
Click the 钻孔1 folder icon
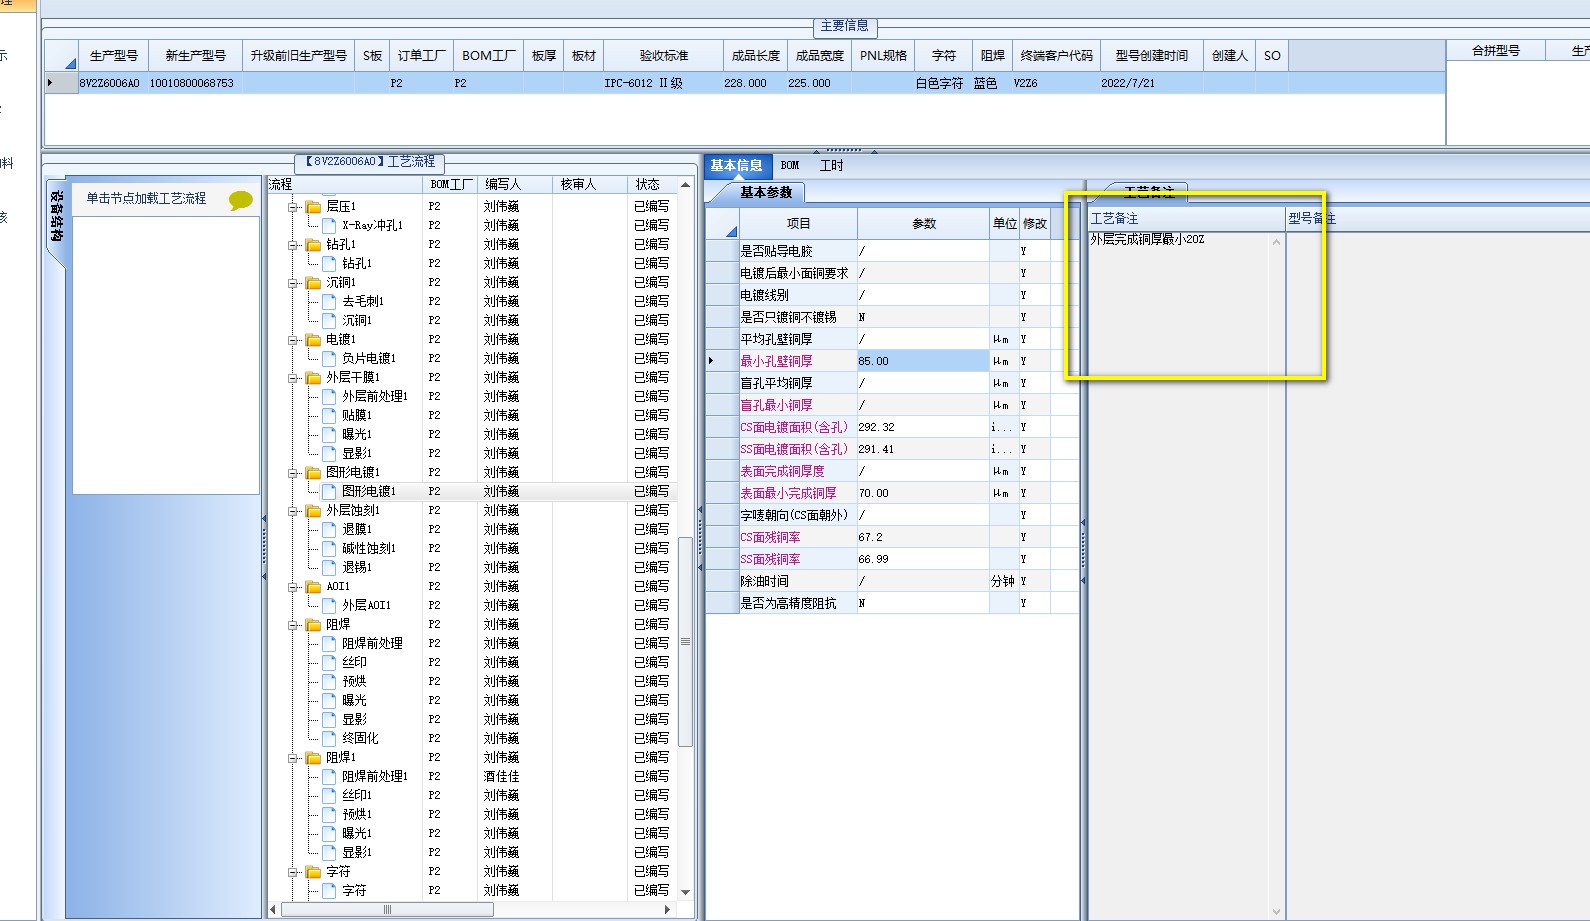(x=313, y=245)
